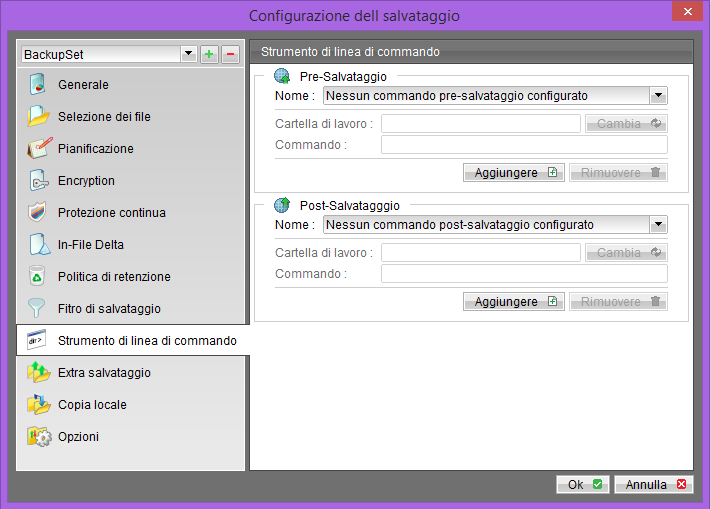Click the Strumento di linea di commando icon
This screenshot has width=711, height=509.
37,340
